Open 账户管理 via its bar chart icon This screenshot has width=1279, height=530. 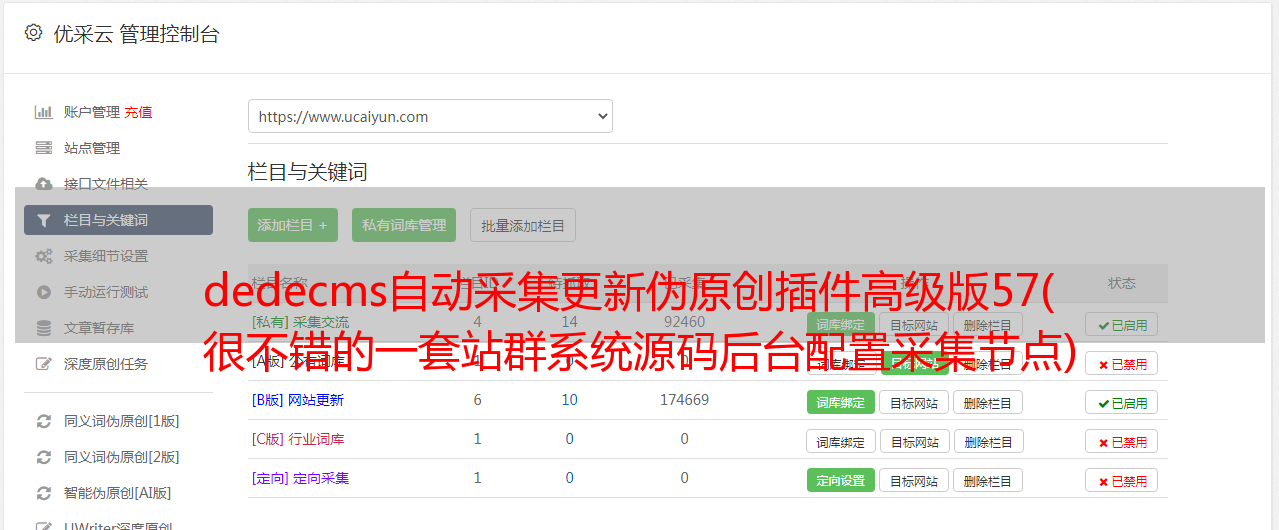coord(43,112)
